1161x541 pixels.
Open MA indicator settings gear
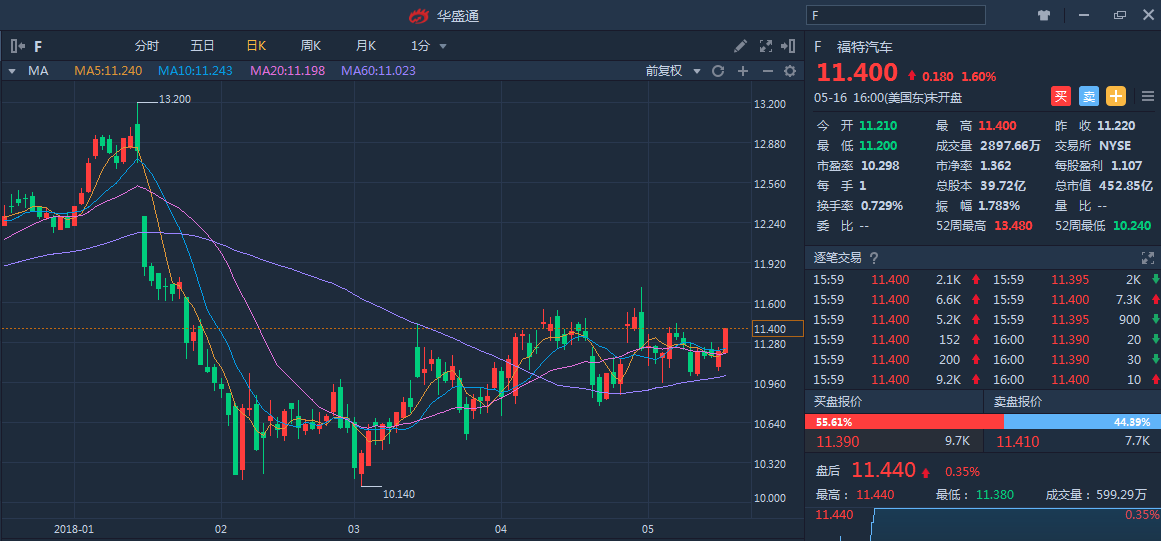[x=790, y=71]
